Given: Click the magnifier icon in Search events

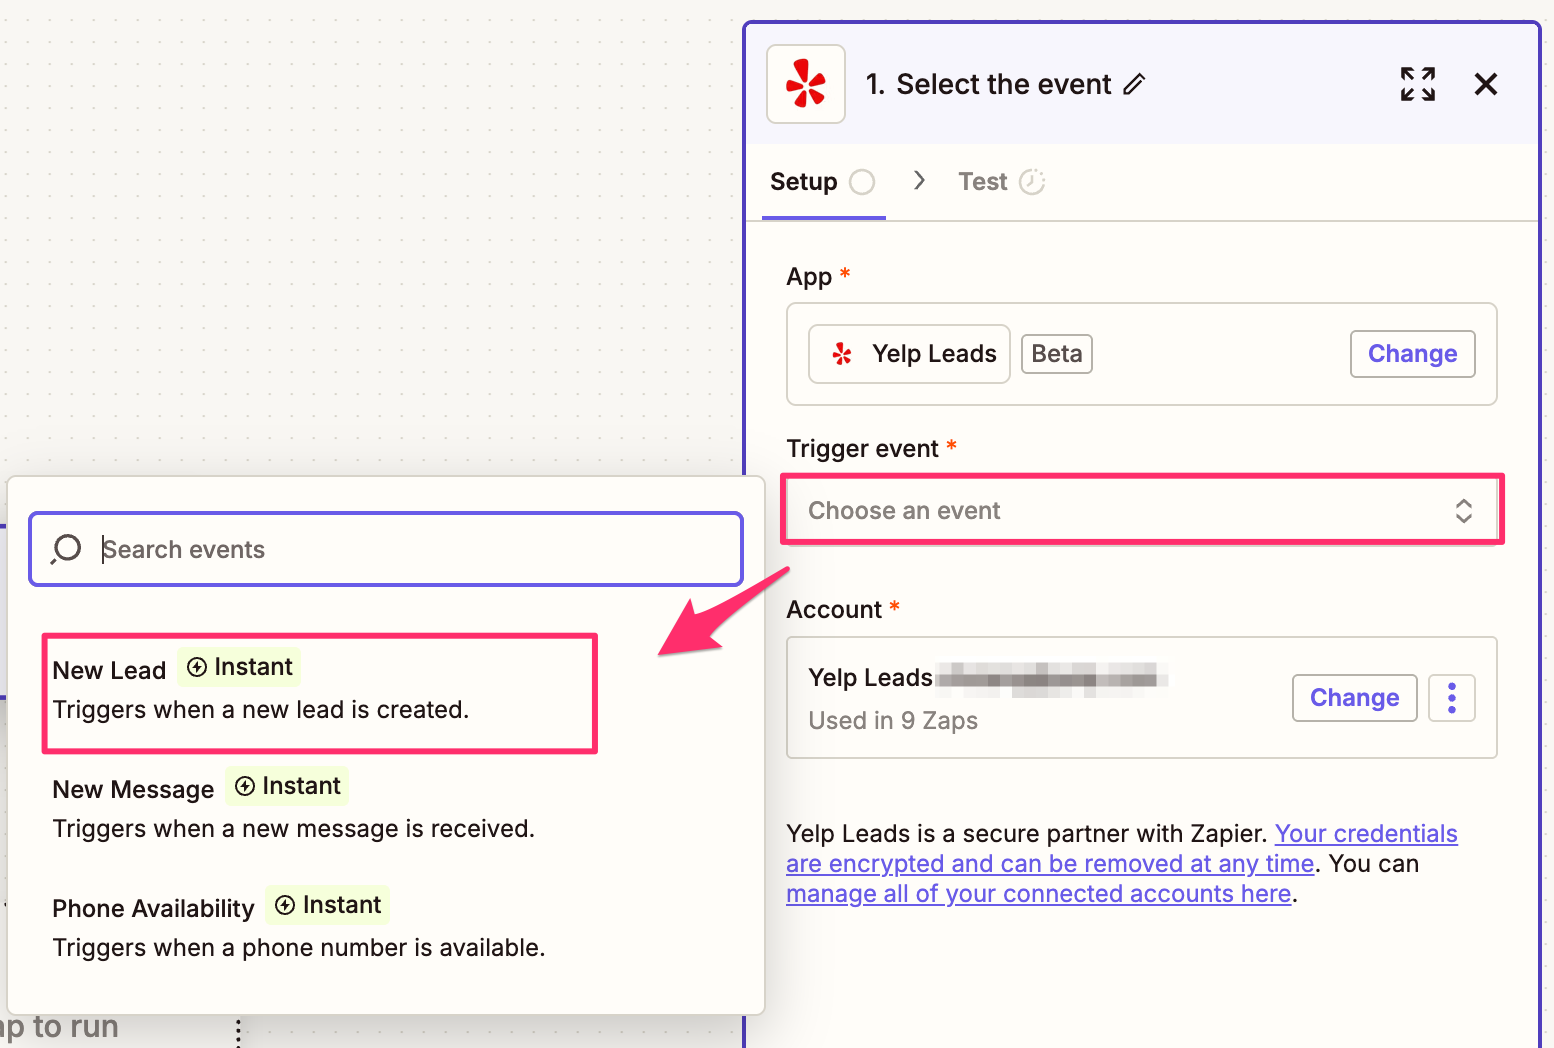Looking at the screenshot, I should click(66, 549).
